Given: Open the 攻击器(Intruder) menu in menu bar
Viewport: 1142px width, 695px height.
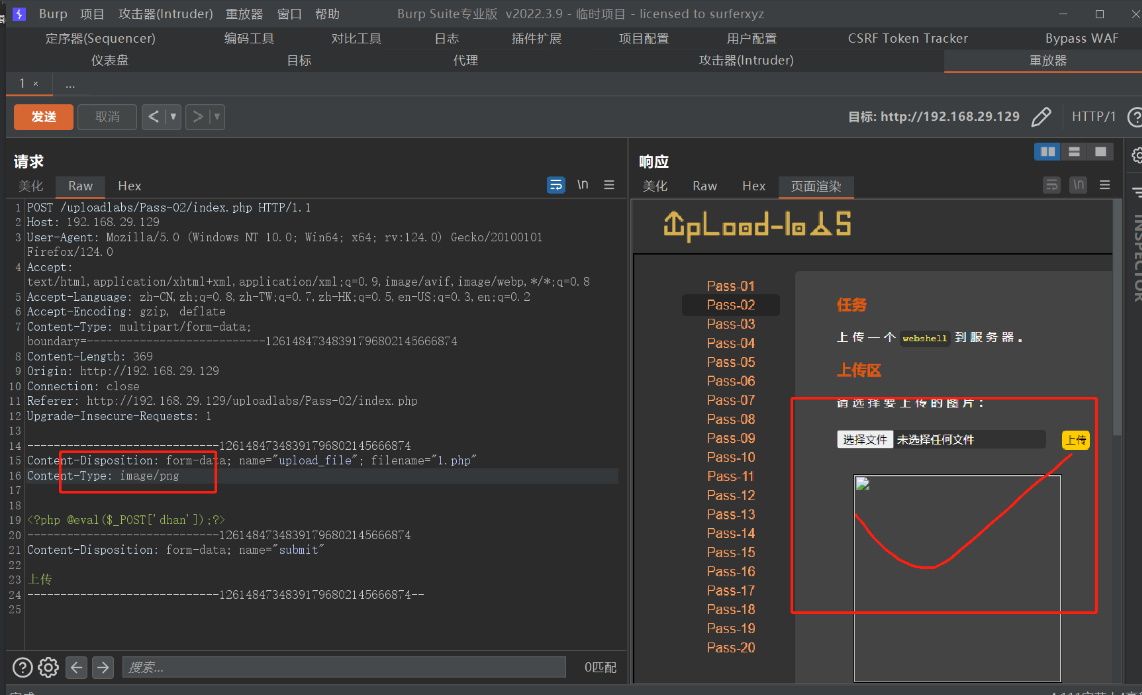Looking at the screenshot, I should click(x=166, y=14).
